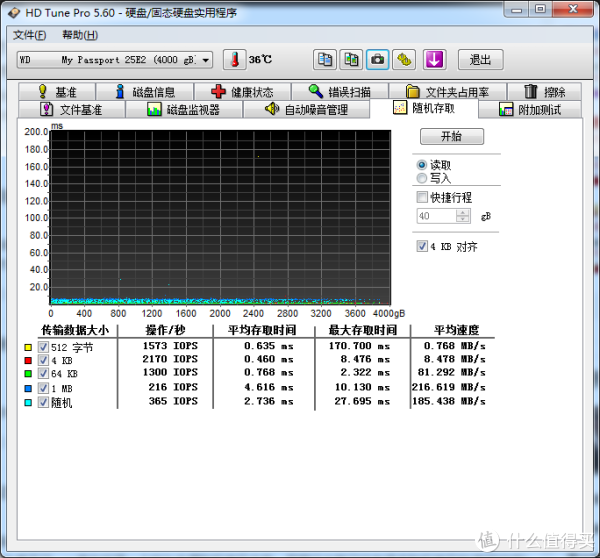Copy info to clipboard icon
Screen dimensions: 600x558
(x=325, y=60)
